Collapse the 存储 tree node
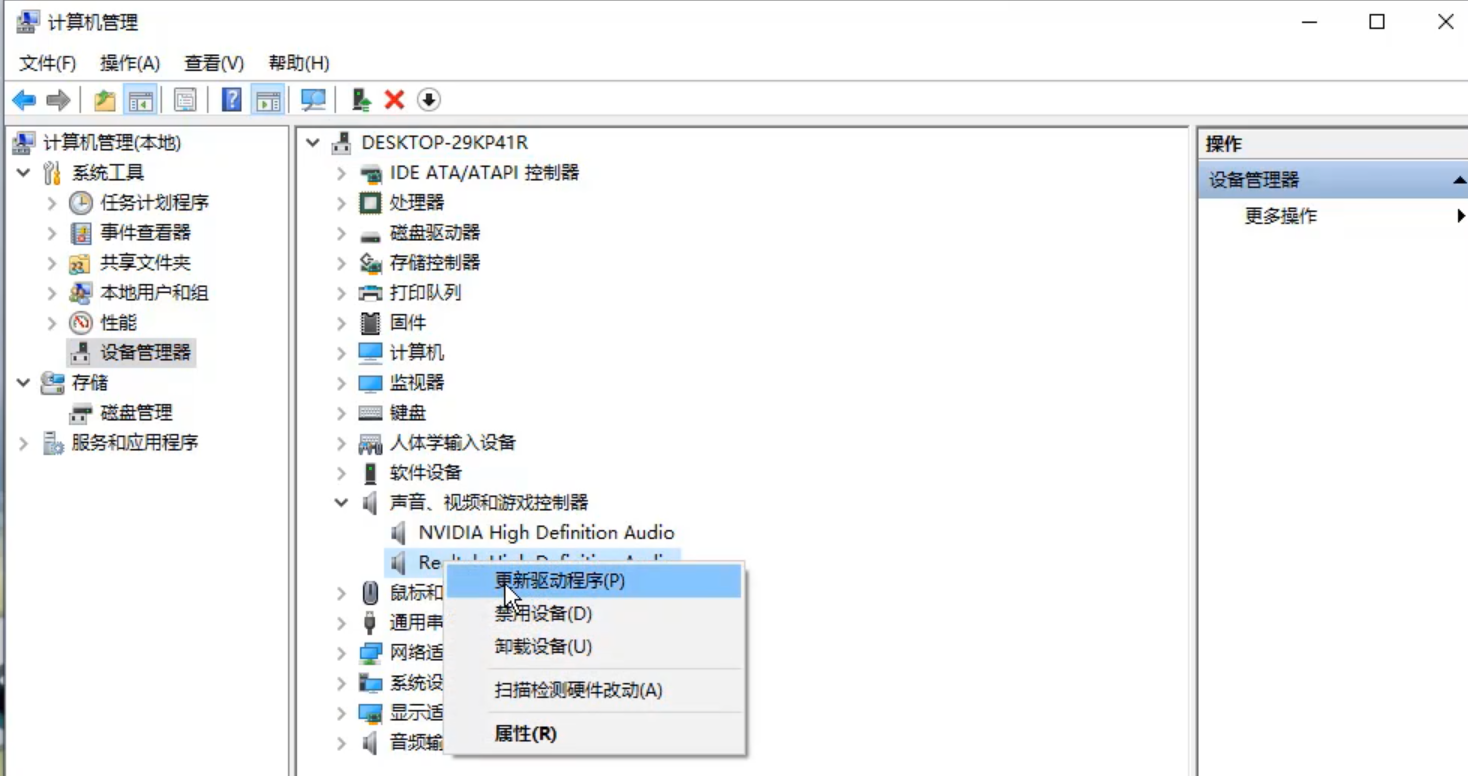 click(24, 383)
